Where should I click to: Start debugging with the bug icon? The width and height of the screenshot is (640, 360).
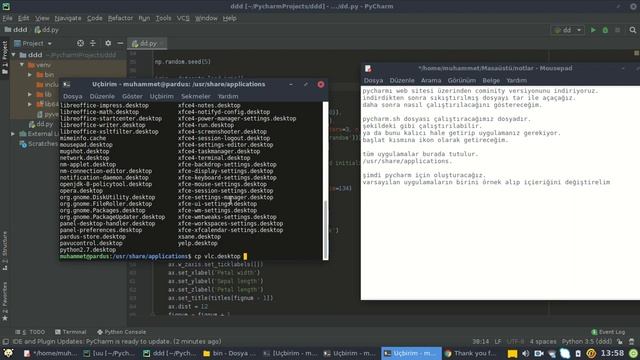[605, 30]
